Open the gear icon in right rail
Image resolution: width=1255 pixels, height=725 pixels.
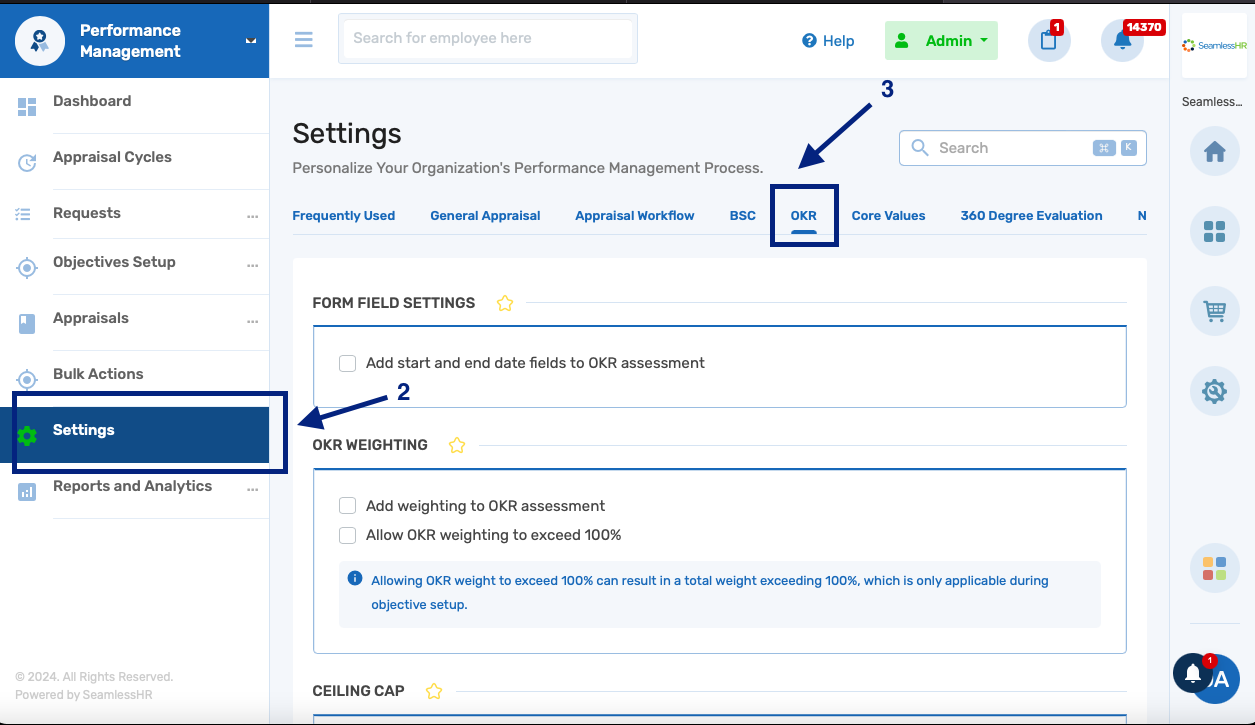tap(1215, 391)
